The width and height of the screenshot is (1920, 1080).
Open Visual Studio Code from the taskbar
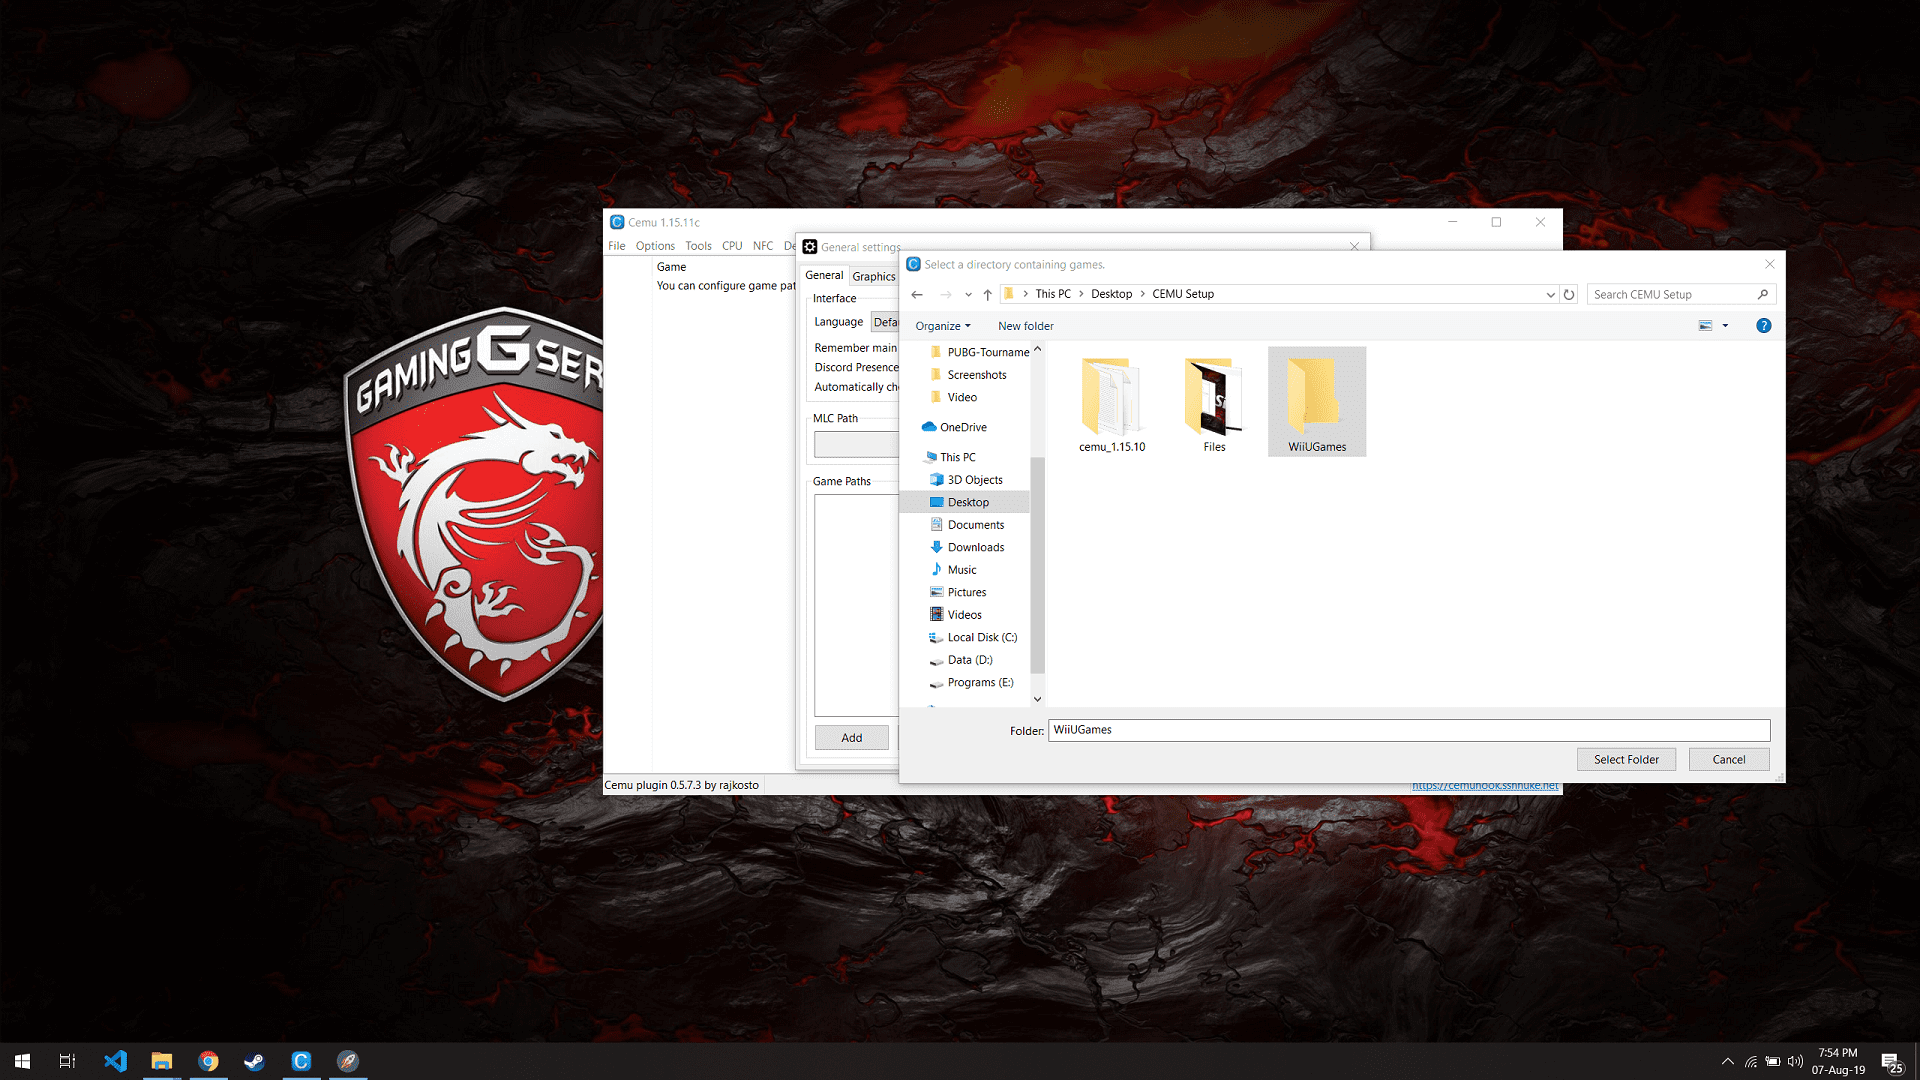click(115, 1061)
